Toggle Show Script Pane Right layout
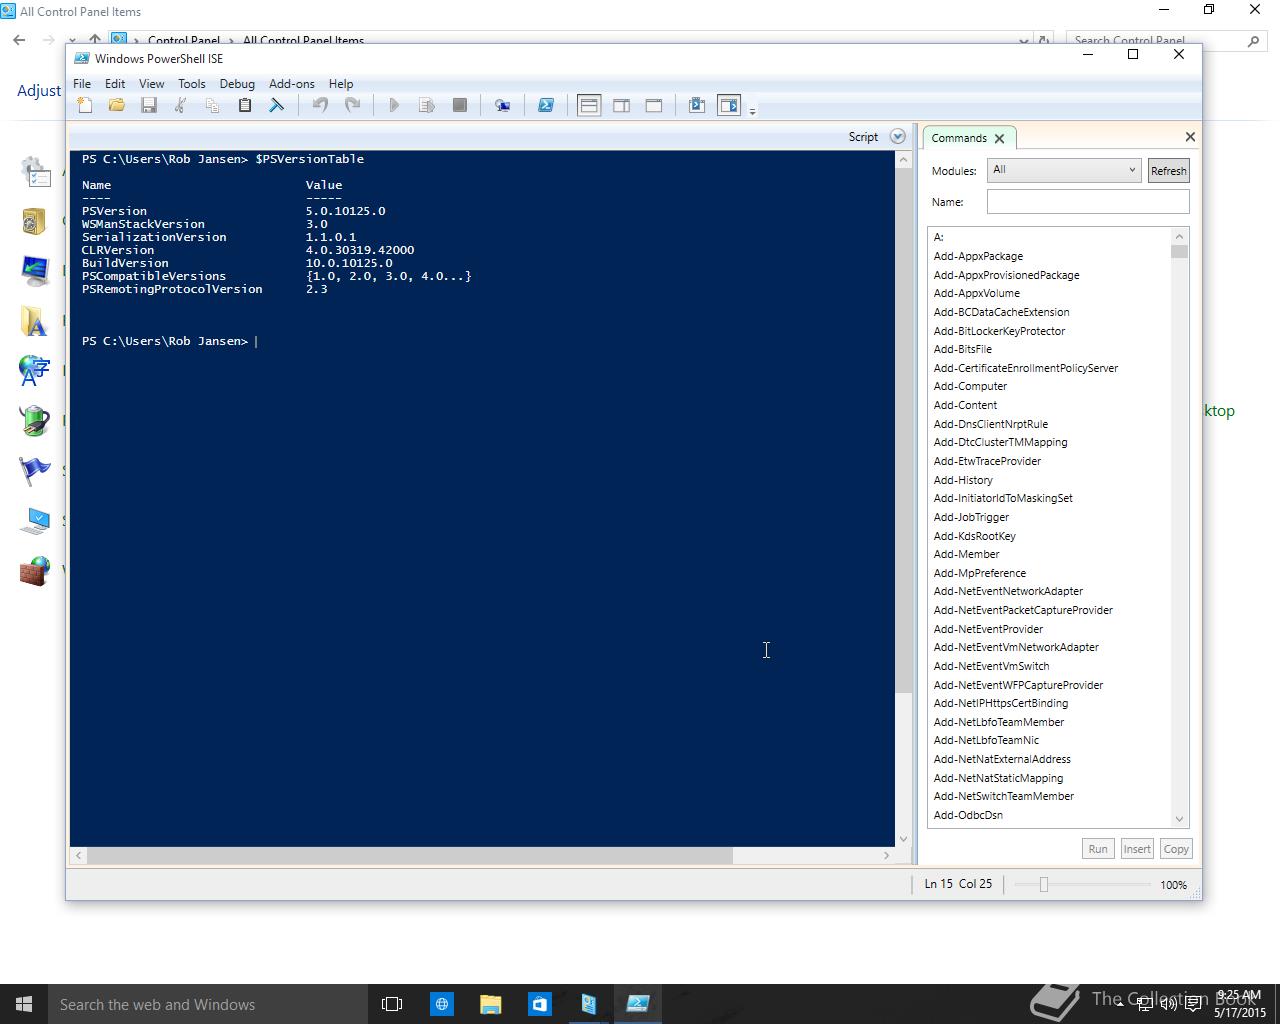This screenshot has height=1024, width=1280. 621,105
